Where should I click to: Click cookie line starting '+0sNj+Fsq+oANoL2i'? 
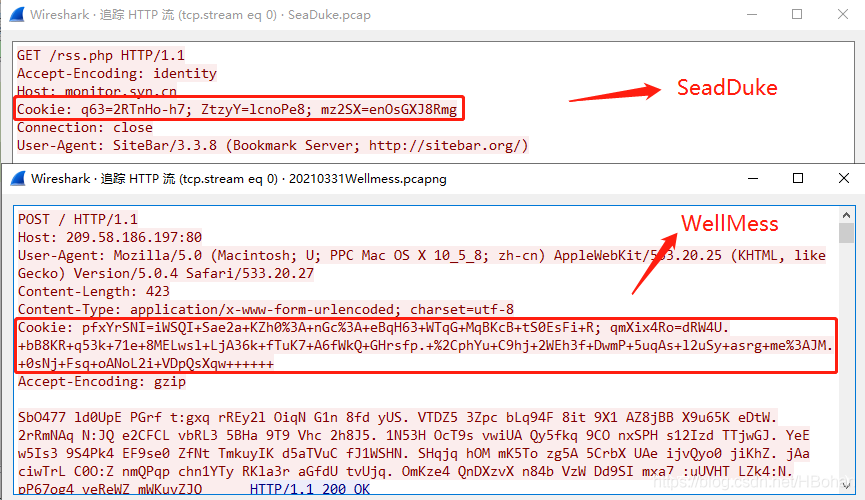[x=146, y=364]
